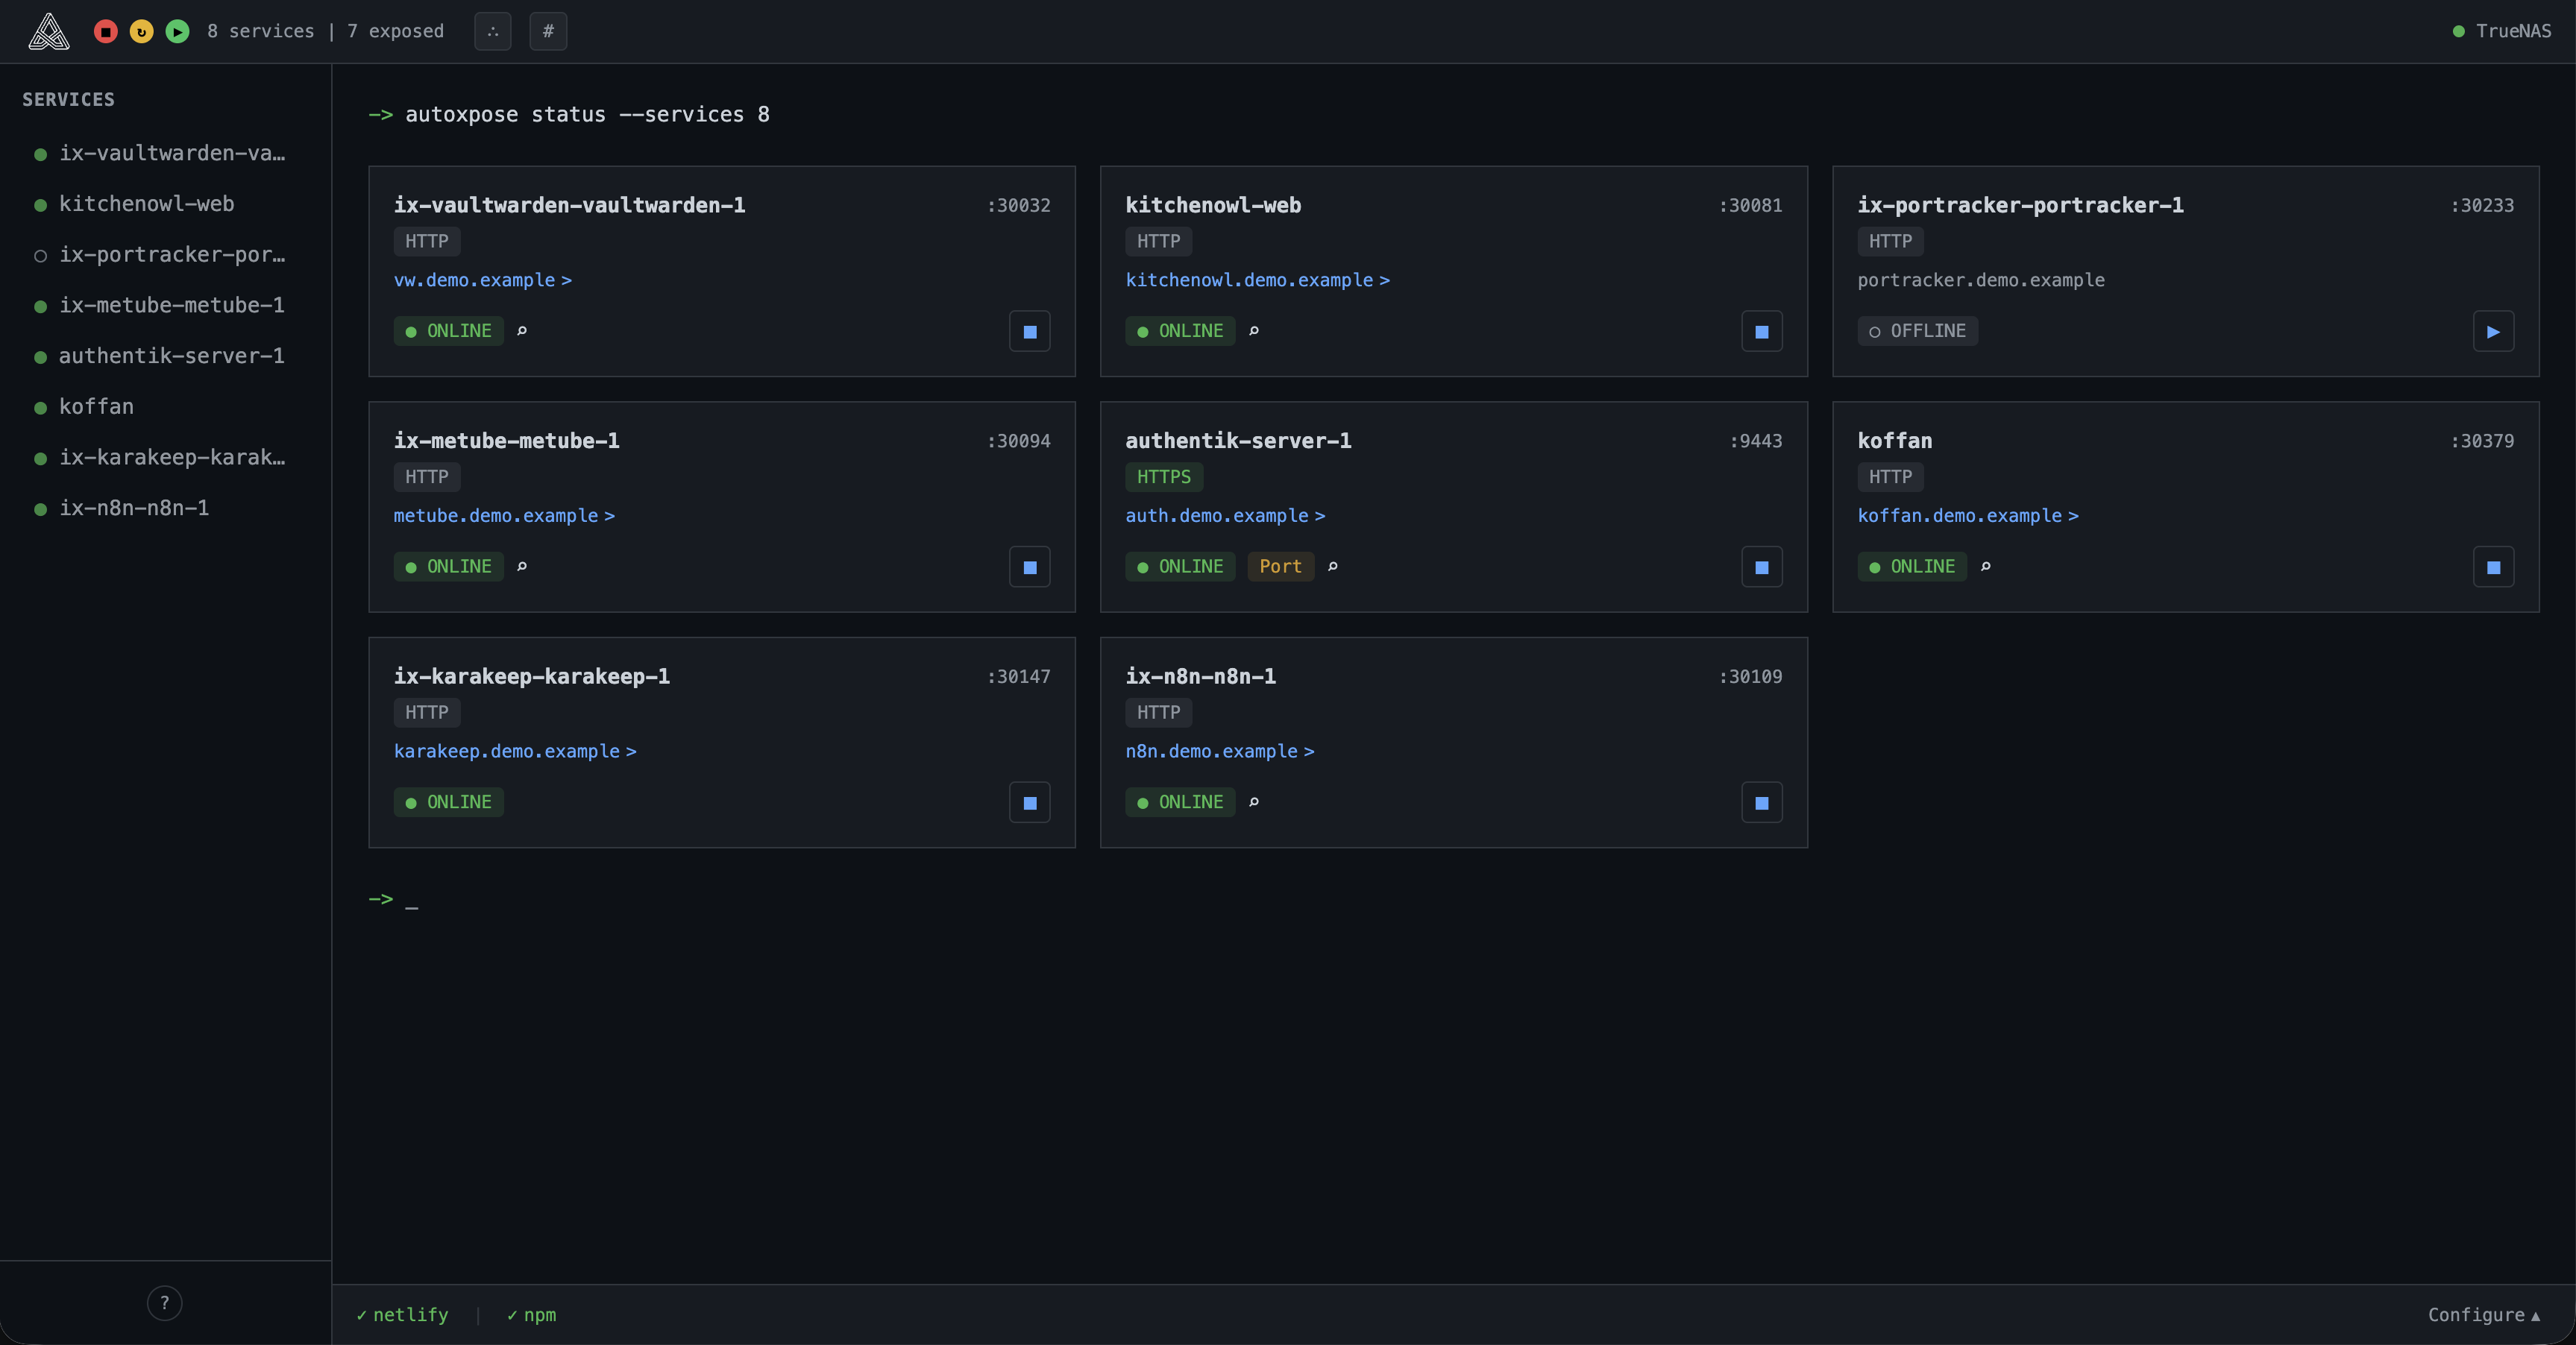
Task: Stop all services using the red stop icon
Action: 106,31
